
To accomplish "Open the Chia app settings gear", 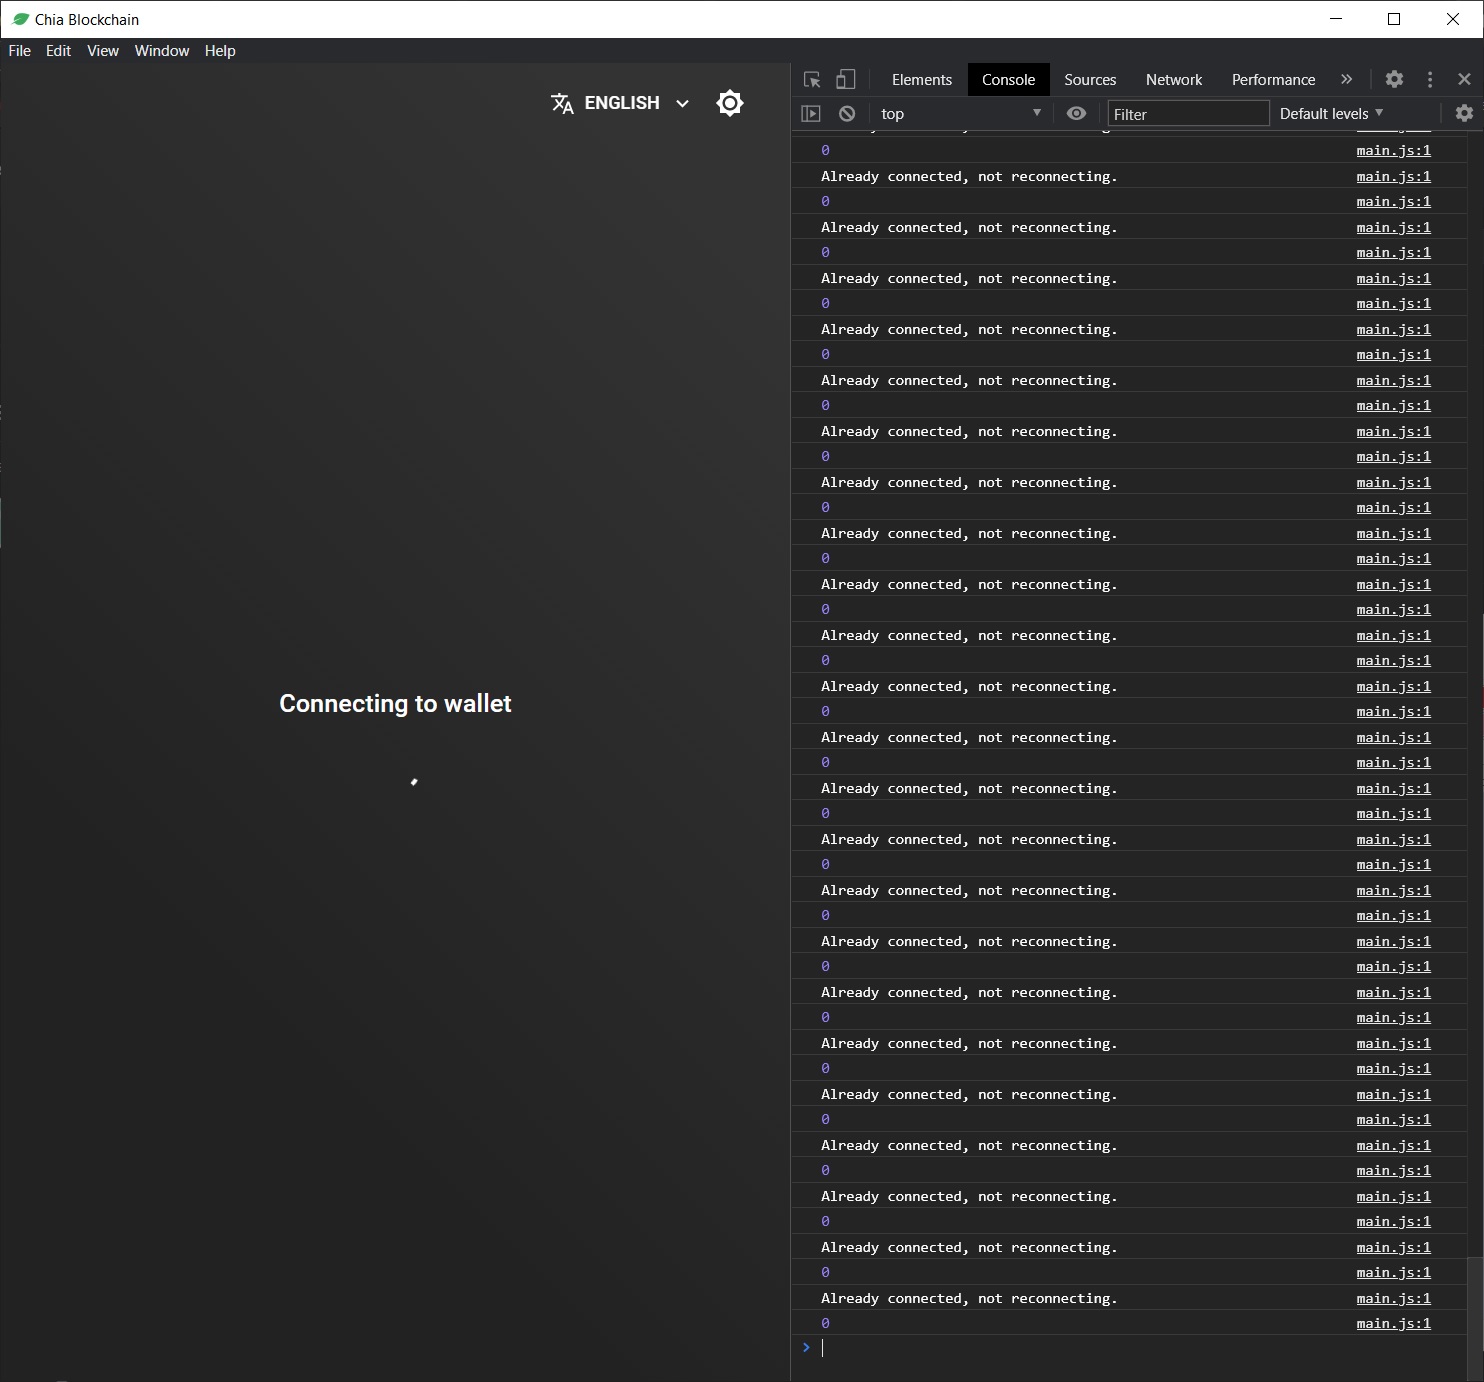I will tap(729, 102).
